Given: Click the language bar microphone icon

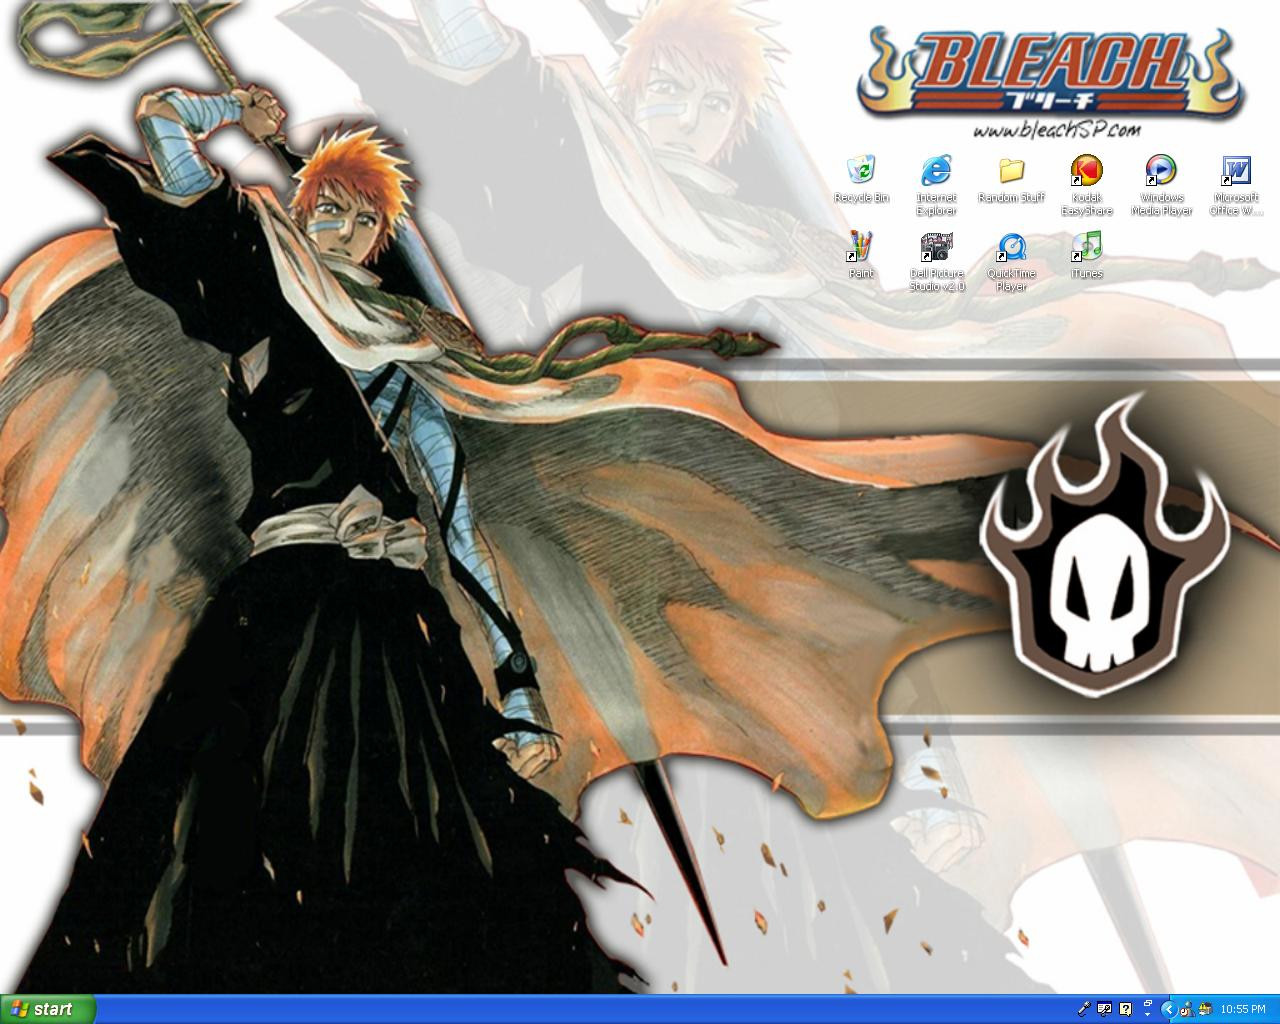Looking at the screenshot, I should pyautogui.click(x=1084, y=1009).
